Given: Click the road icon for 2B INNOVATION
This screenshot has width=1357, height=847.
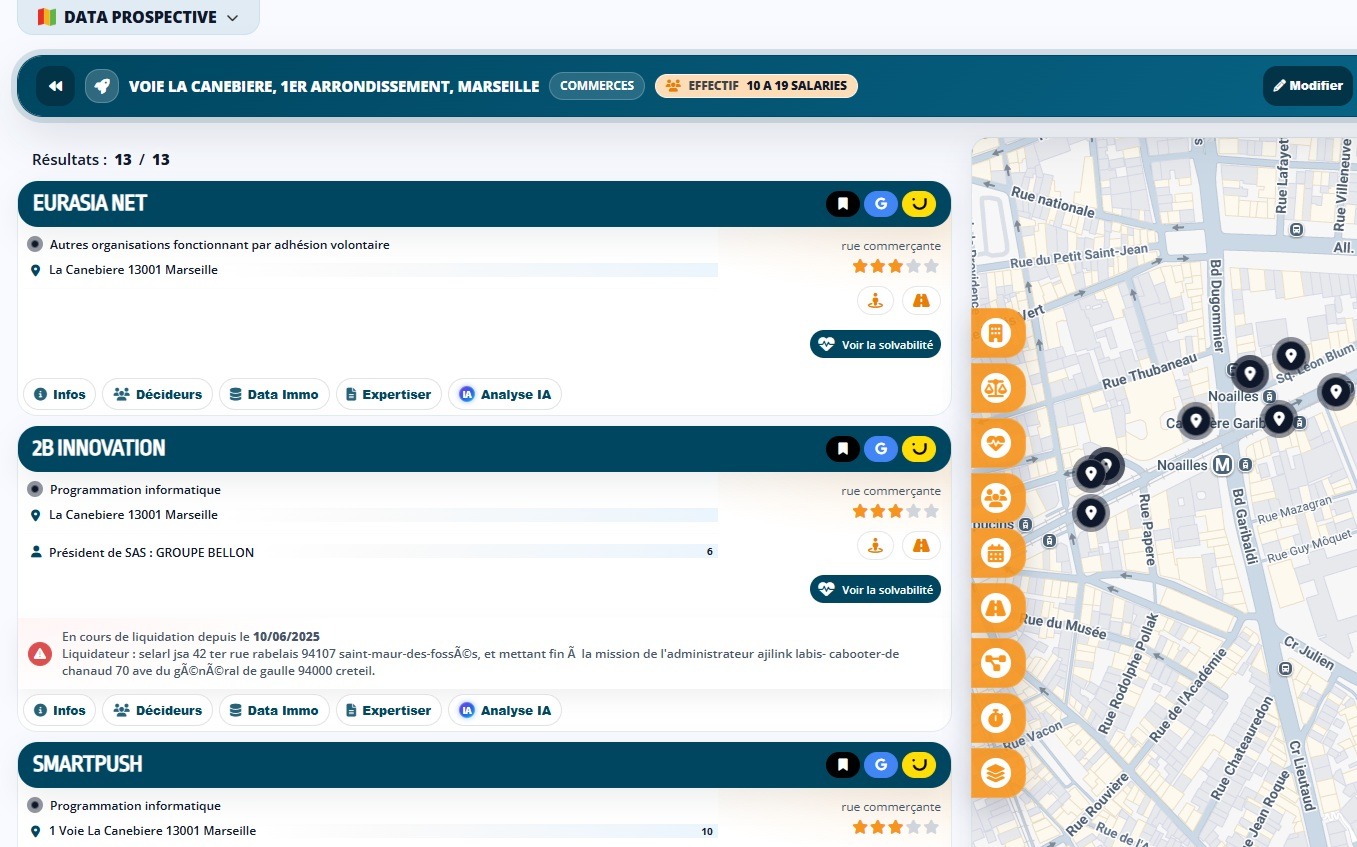Looking at the screenshot, I should click(921, 545).
